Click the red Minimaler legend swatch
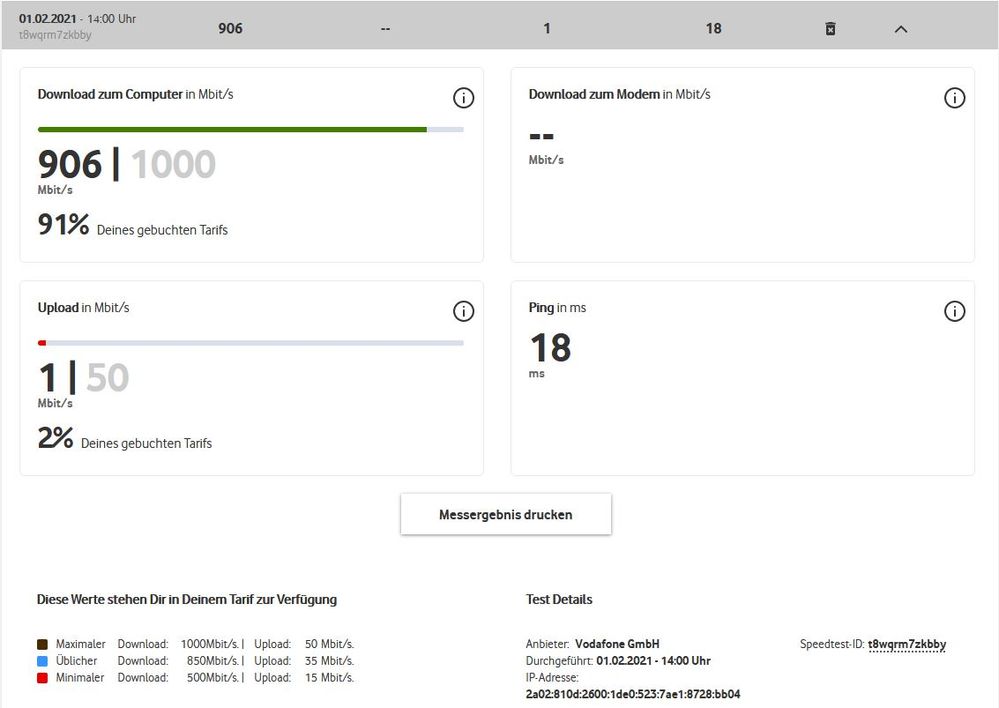Viewport: 999px width, 708px height. tap(43, 677)
